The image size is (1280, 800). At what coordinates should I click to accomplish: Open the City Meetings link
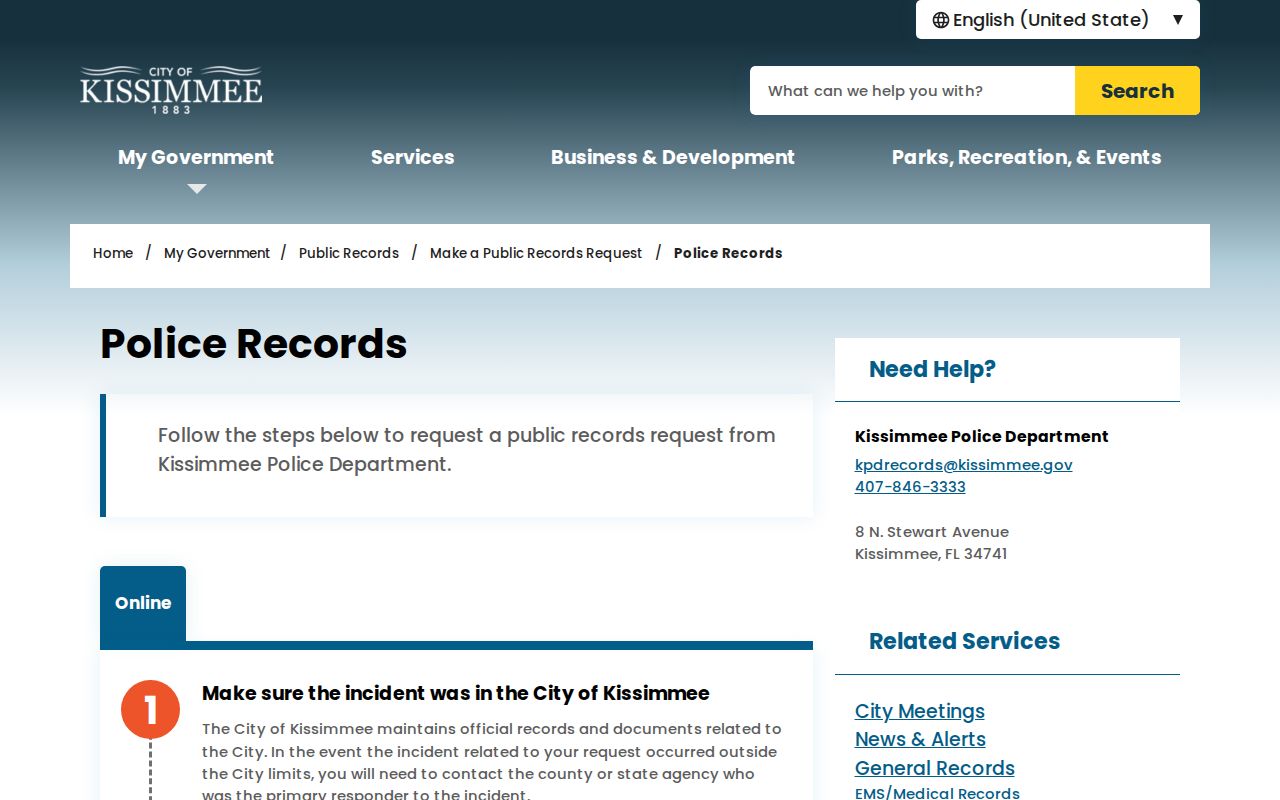pyautogui.click(x=920, y=711)
